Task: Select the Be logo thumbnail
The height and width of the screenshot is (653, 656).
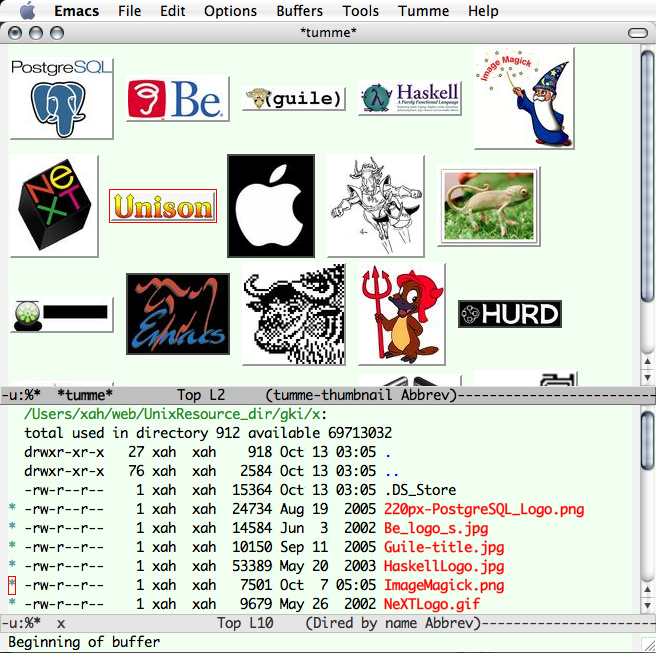Action: point(178,99)
